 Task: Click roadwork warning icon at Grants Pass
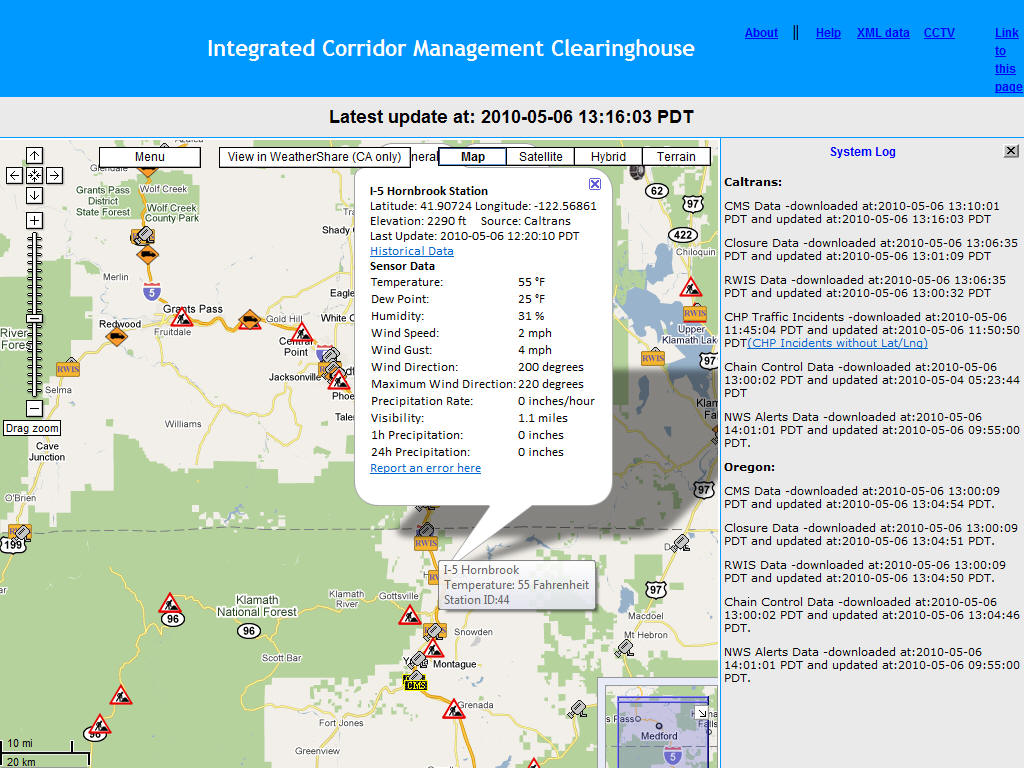coord(181,318)
